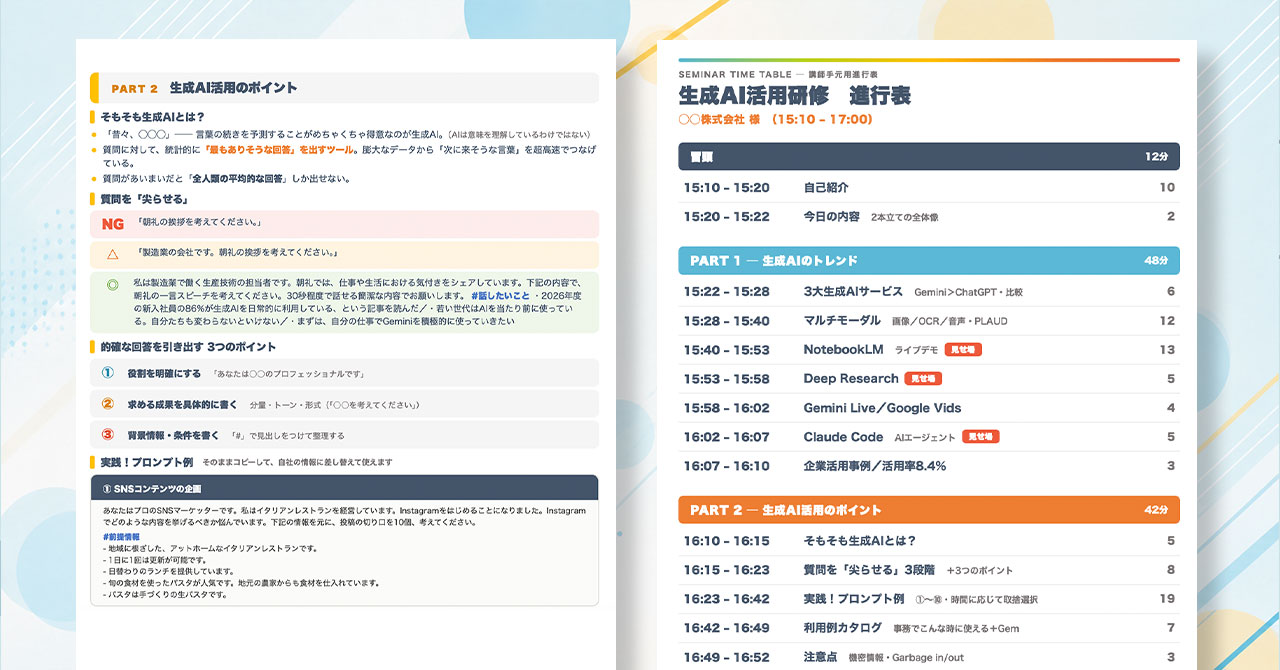Screen dimensions: 1280x670
Task: Click the マルチモーダル row title
Action: point(843,321)
